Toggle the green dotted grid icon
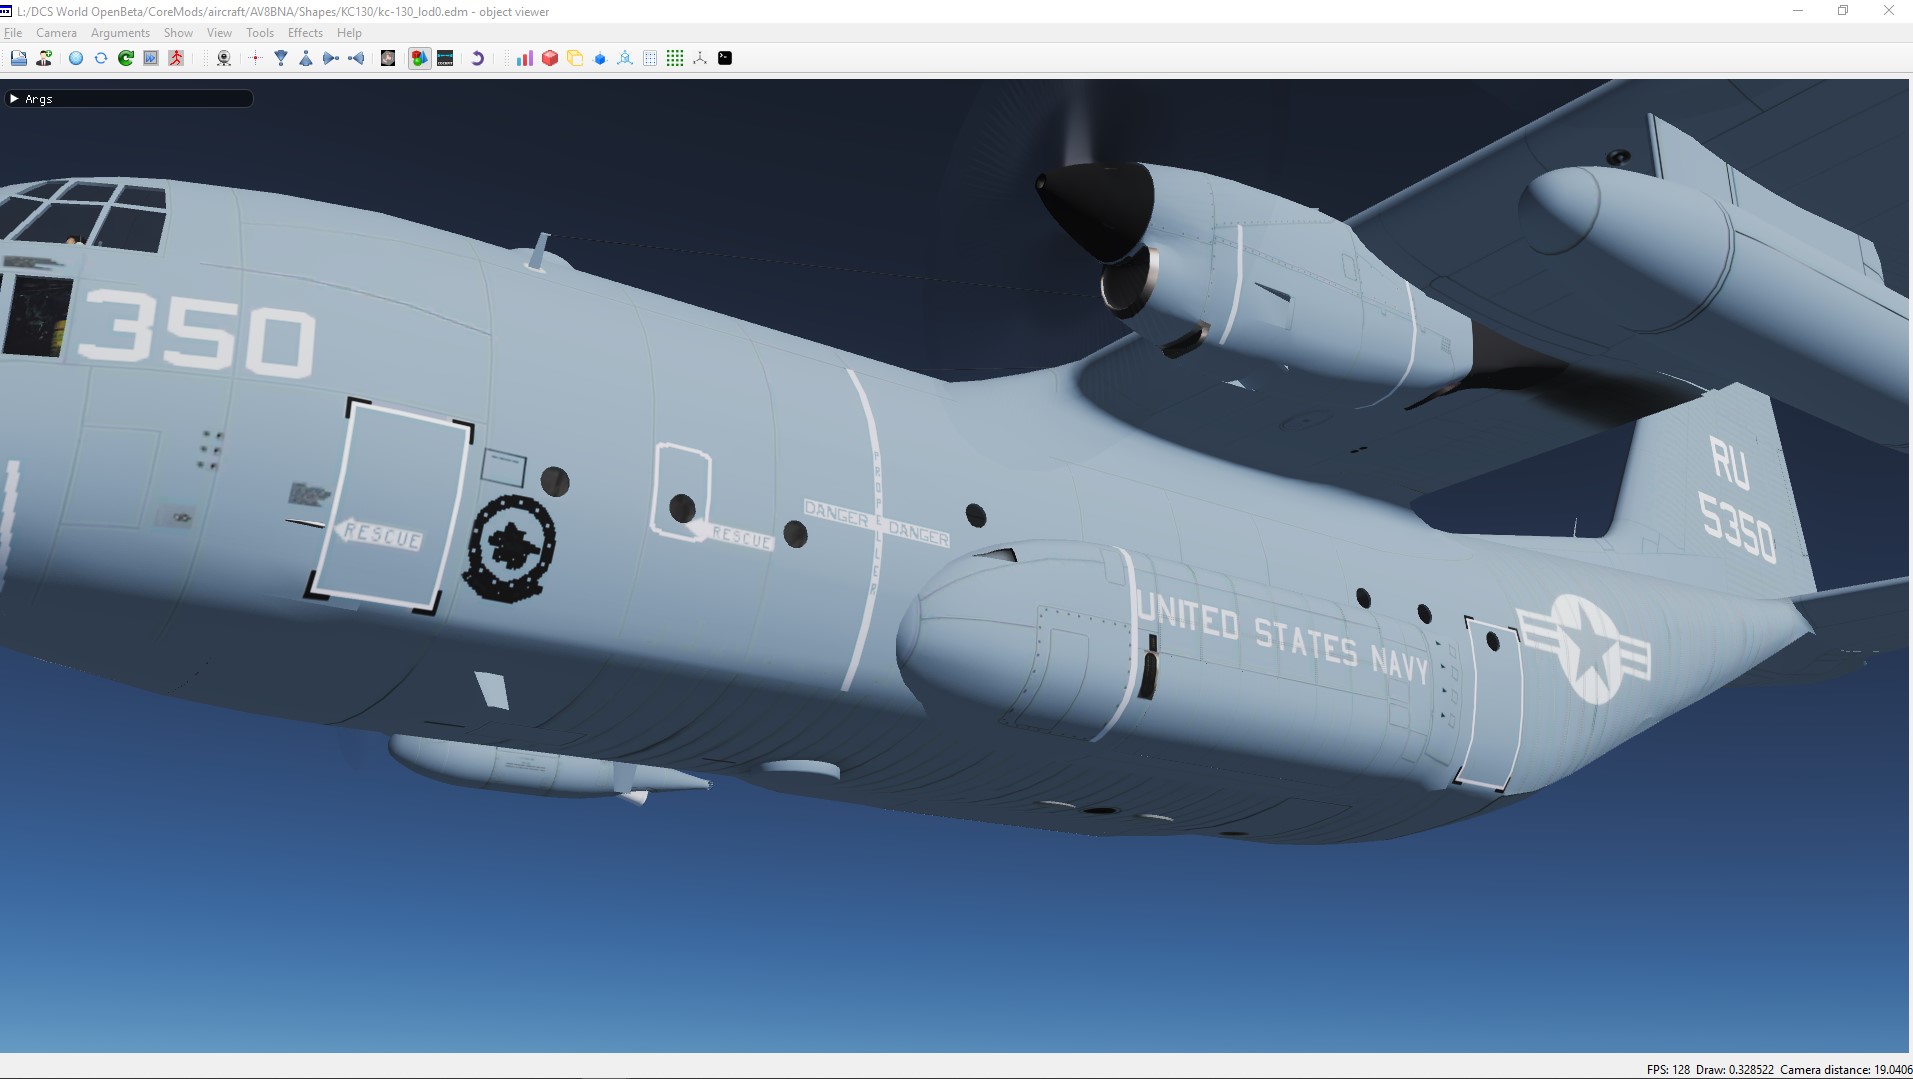Image resolution: width=1913 pixels, height=1079 pixels. 675,58
